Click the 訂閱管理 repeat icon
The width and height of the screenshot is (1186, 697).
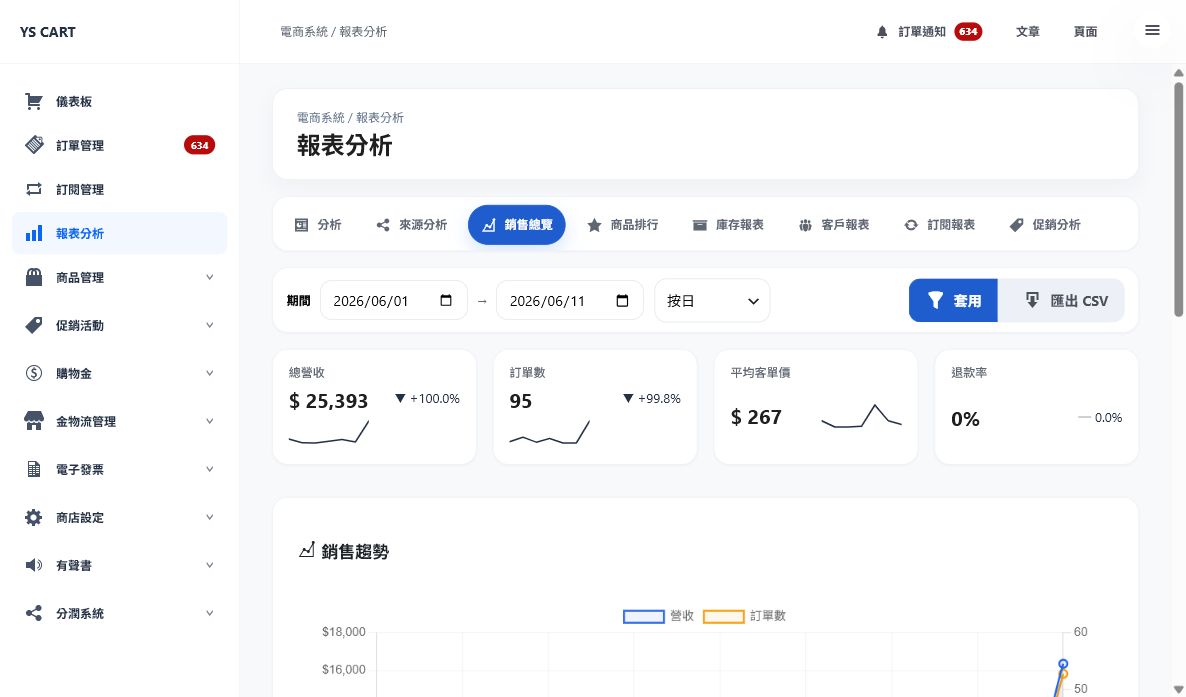tap(34, 189)
